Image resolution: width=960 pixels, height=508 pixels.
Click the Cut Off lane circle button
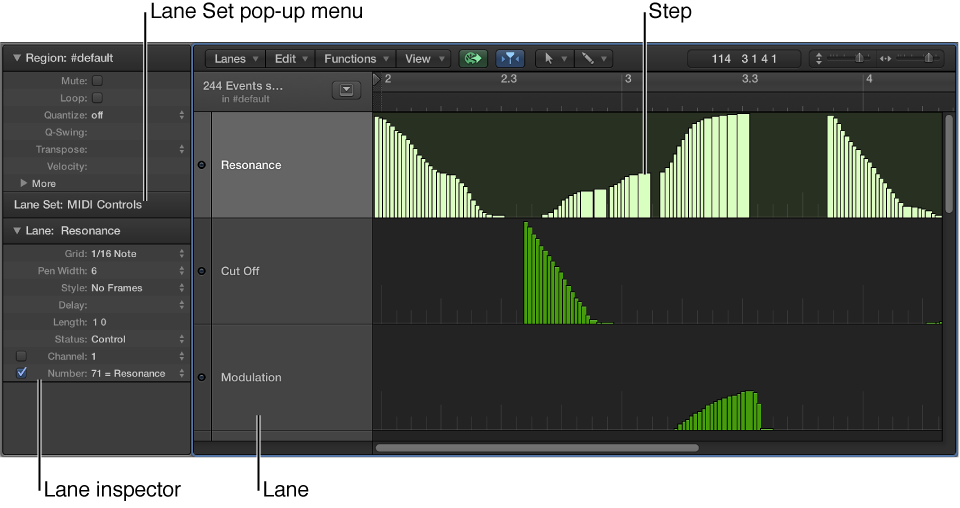pyautogui.click(x=201, y=271)
